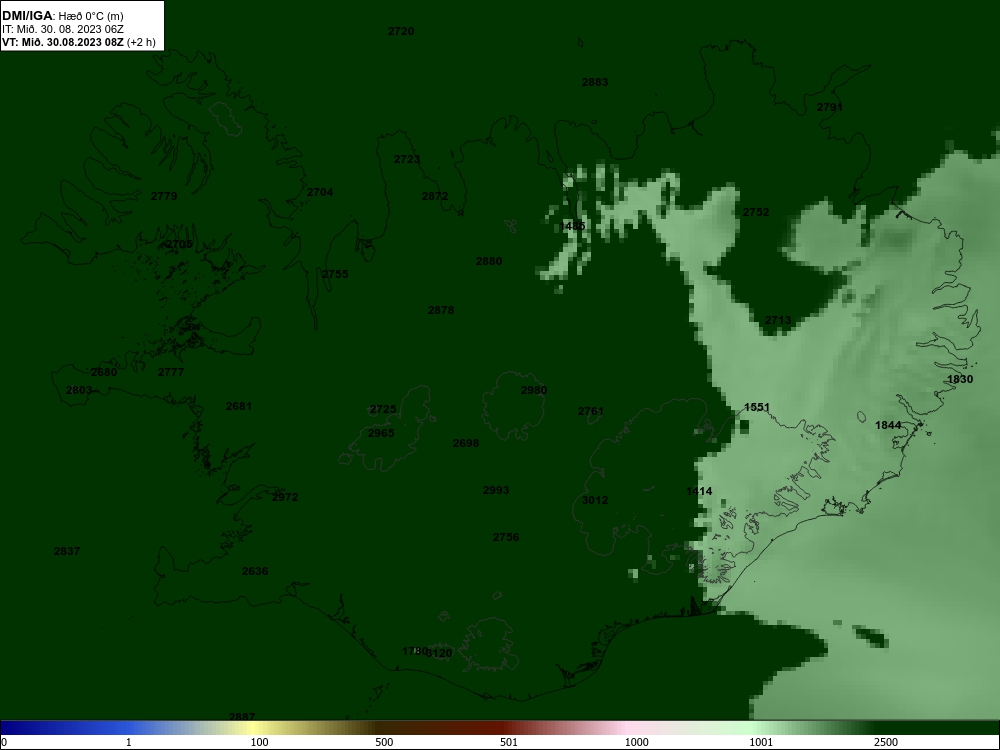
Task: Select the map value 1830
Action: coord(960,379)
